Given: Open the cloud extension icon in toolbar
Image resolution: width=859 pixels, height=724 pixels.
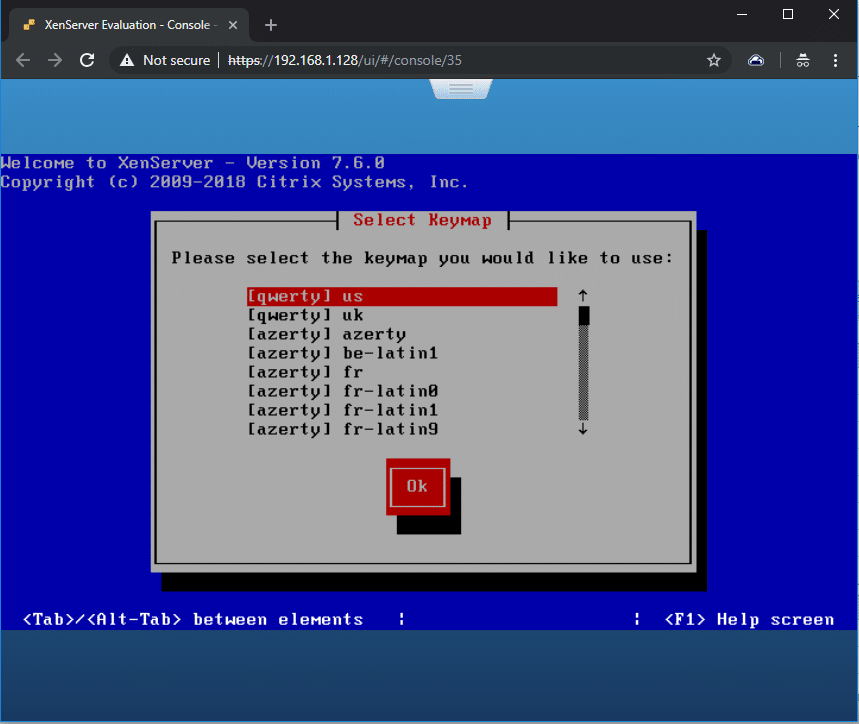Looking at the screenshot, I should click(756, 60).
